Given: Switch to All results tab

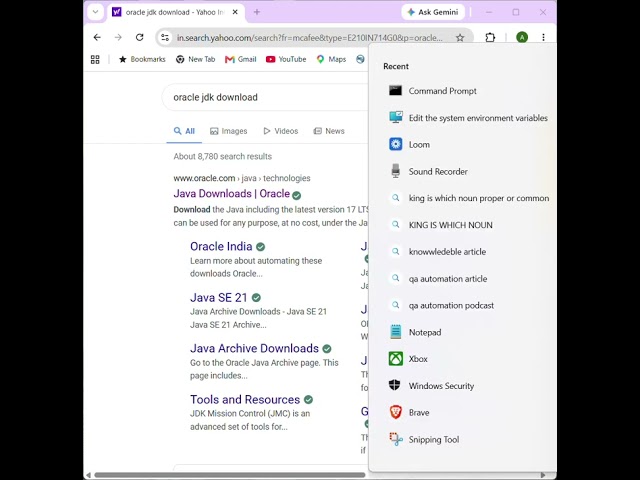Looking at the screenshot, I should [x=184, y=131].
